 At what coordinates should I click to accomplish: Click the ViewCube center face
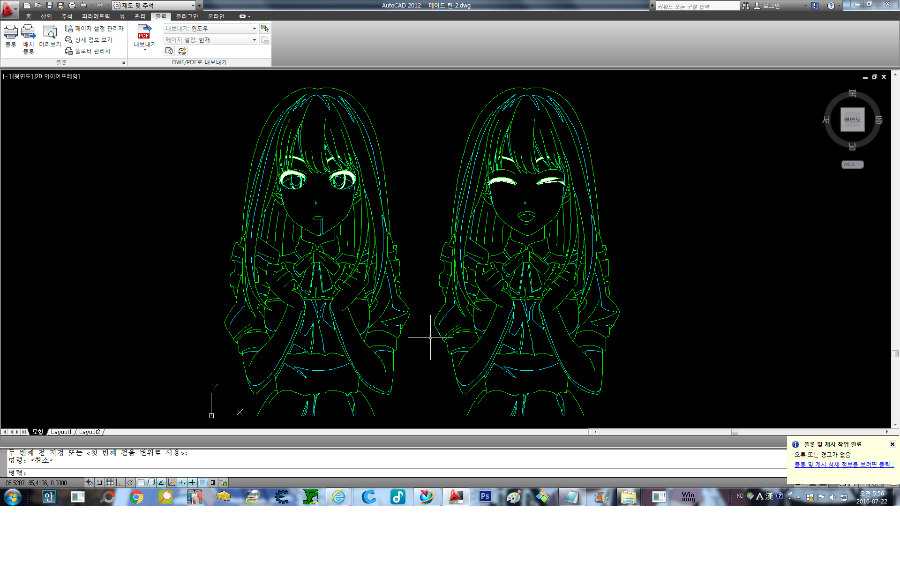coord(852,120)
